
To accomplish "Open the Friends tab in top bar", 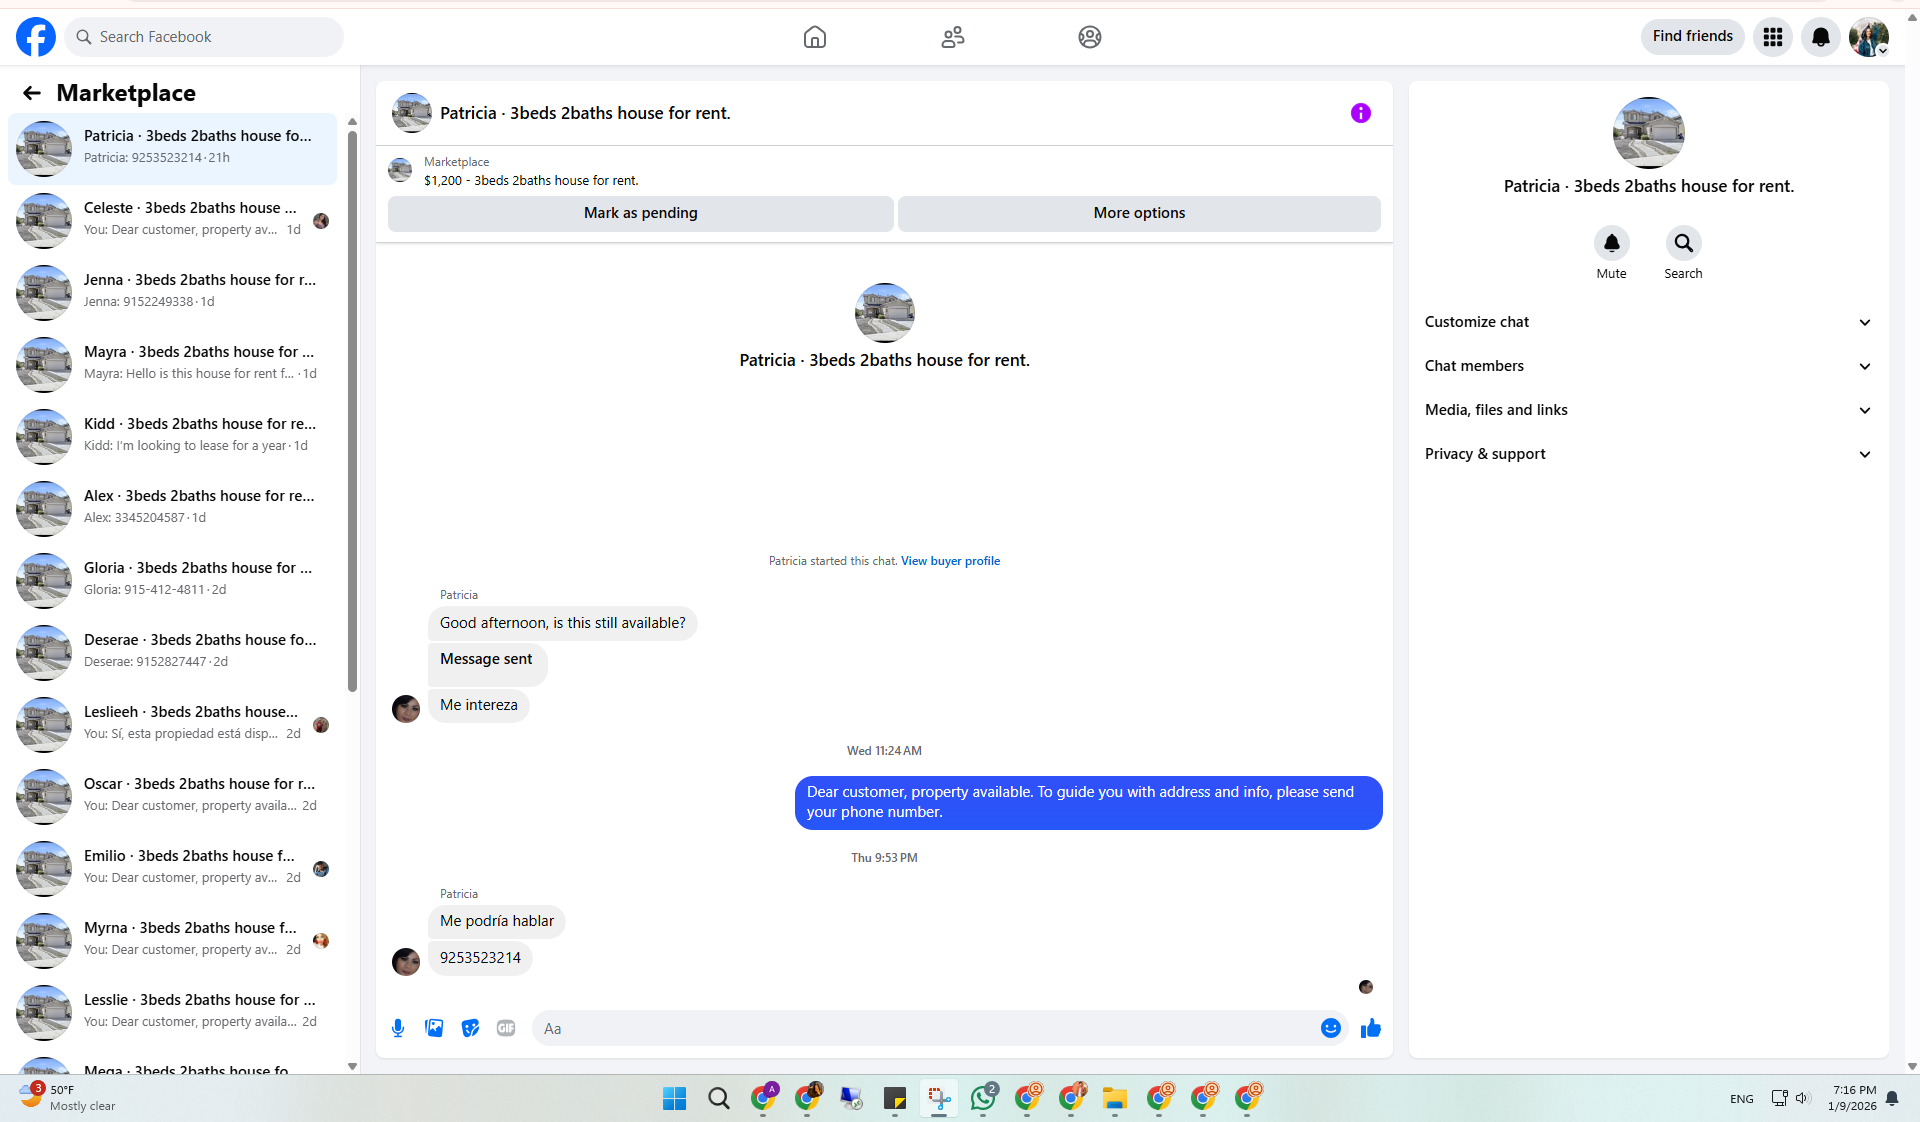I will pyautogui.click(x=952, y=37).
